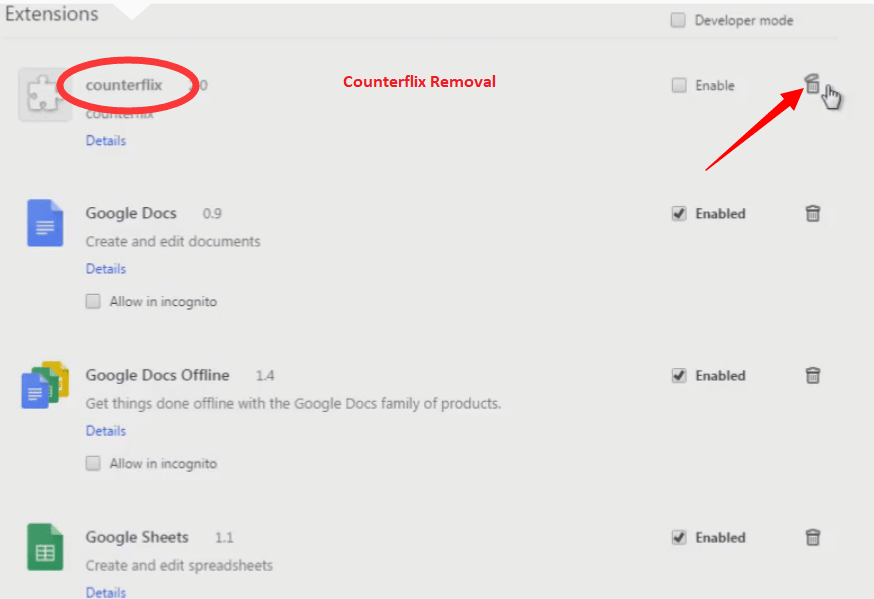Click the counterflix puzzle piece icon

[x=45, y=95]
